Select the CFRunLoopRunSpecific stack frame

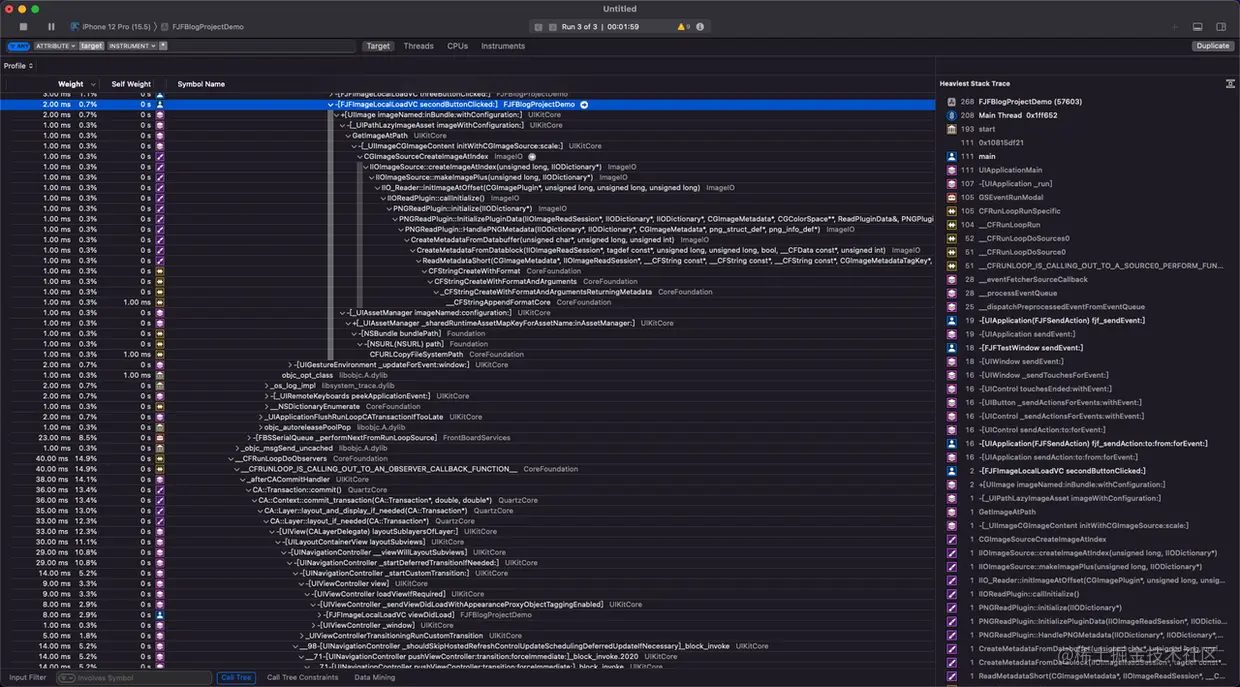[1019, 211]
